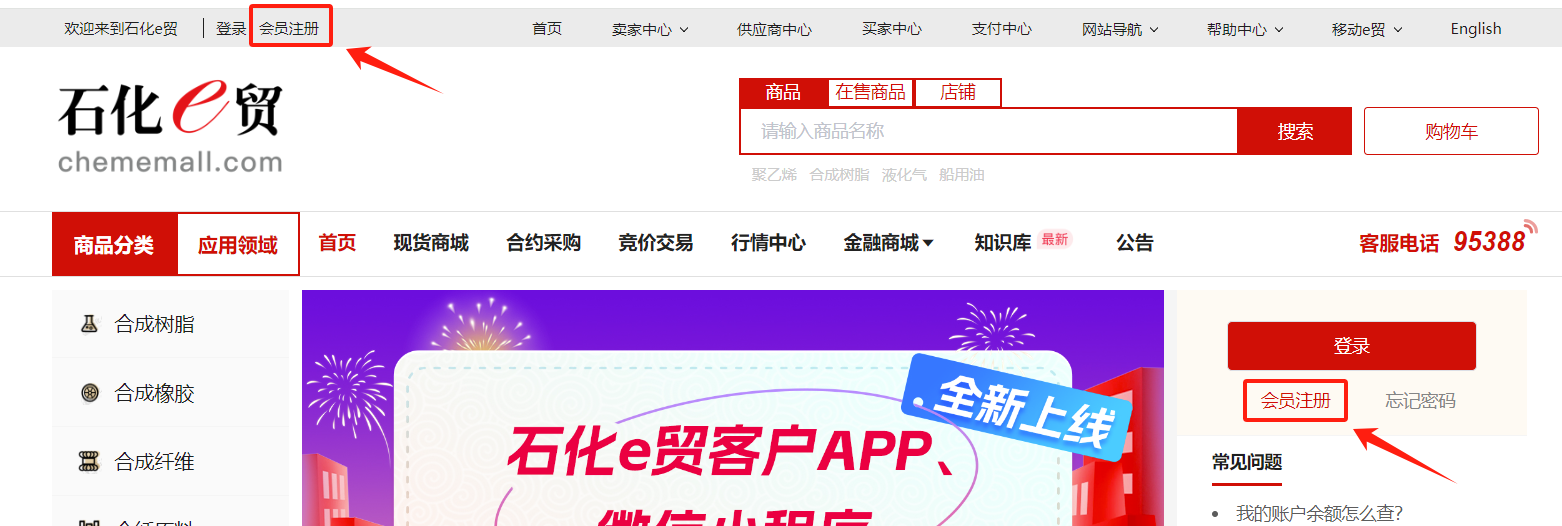Image resolution: width=1562 pixels, height=526 pixels.
Task: Open the 购物车 shopping cart button
Action: point(1451,131)
